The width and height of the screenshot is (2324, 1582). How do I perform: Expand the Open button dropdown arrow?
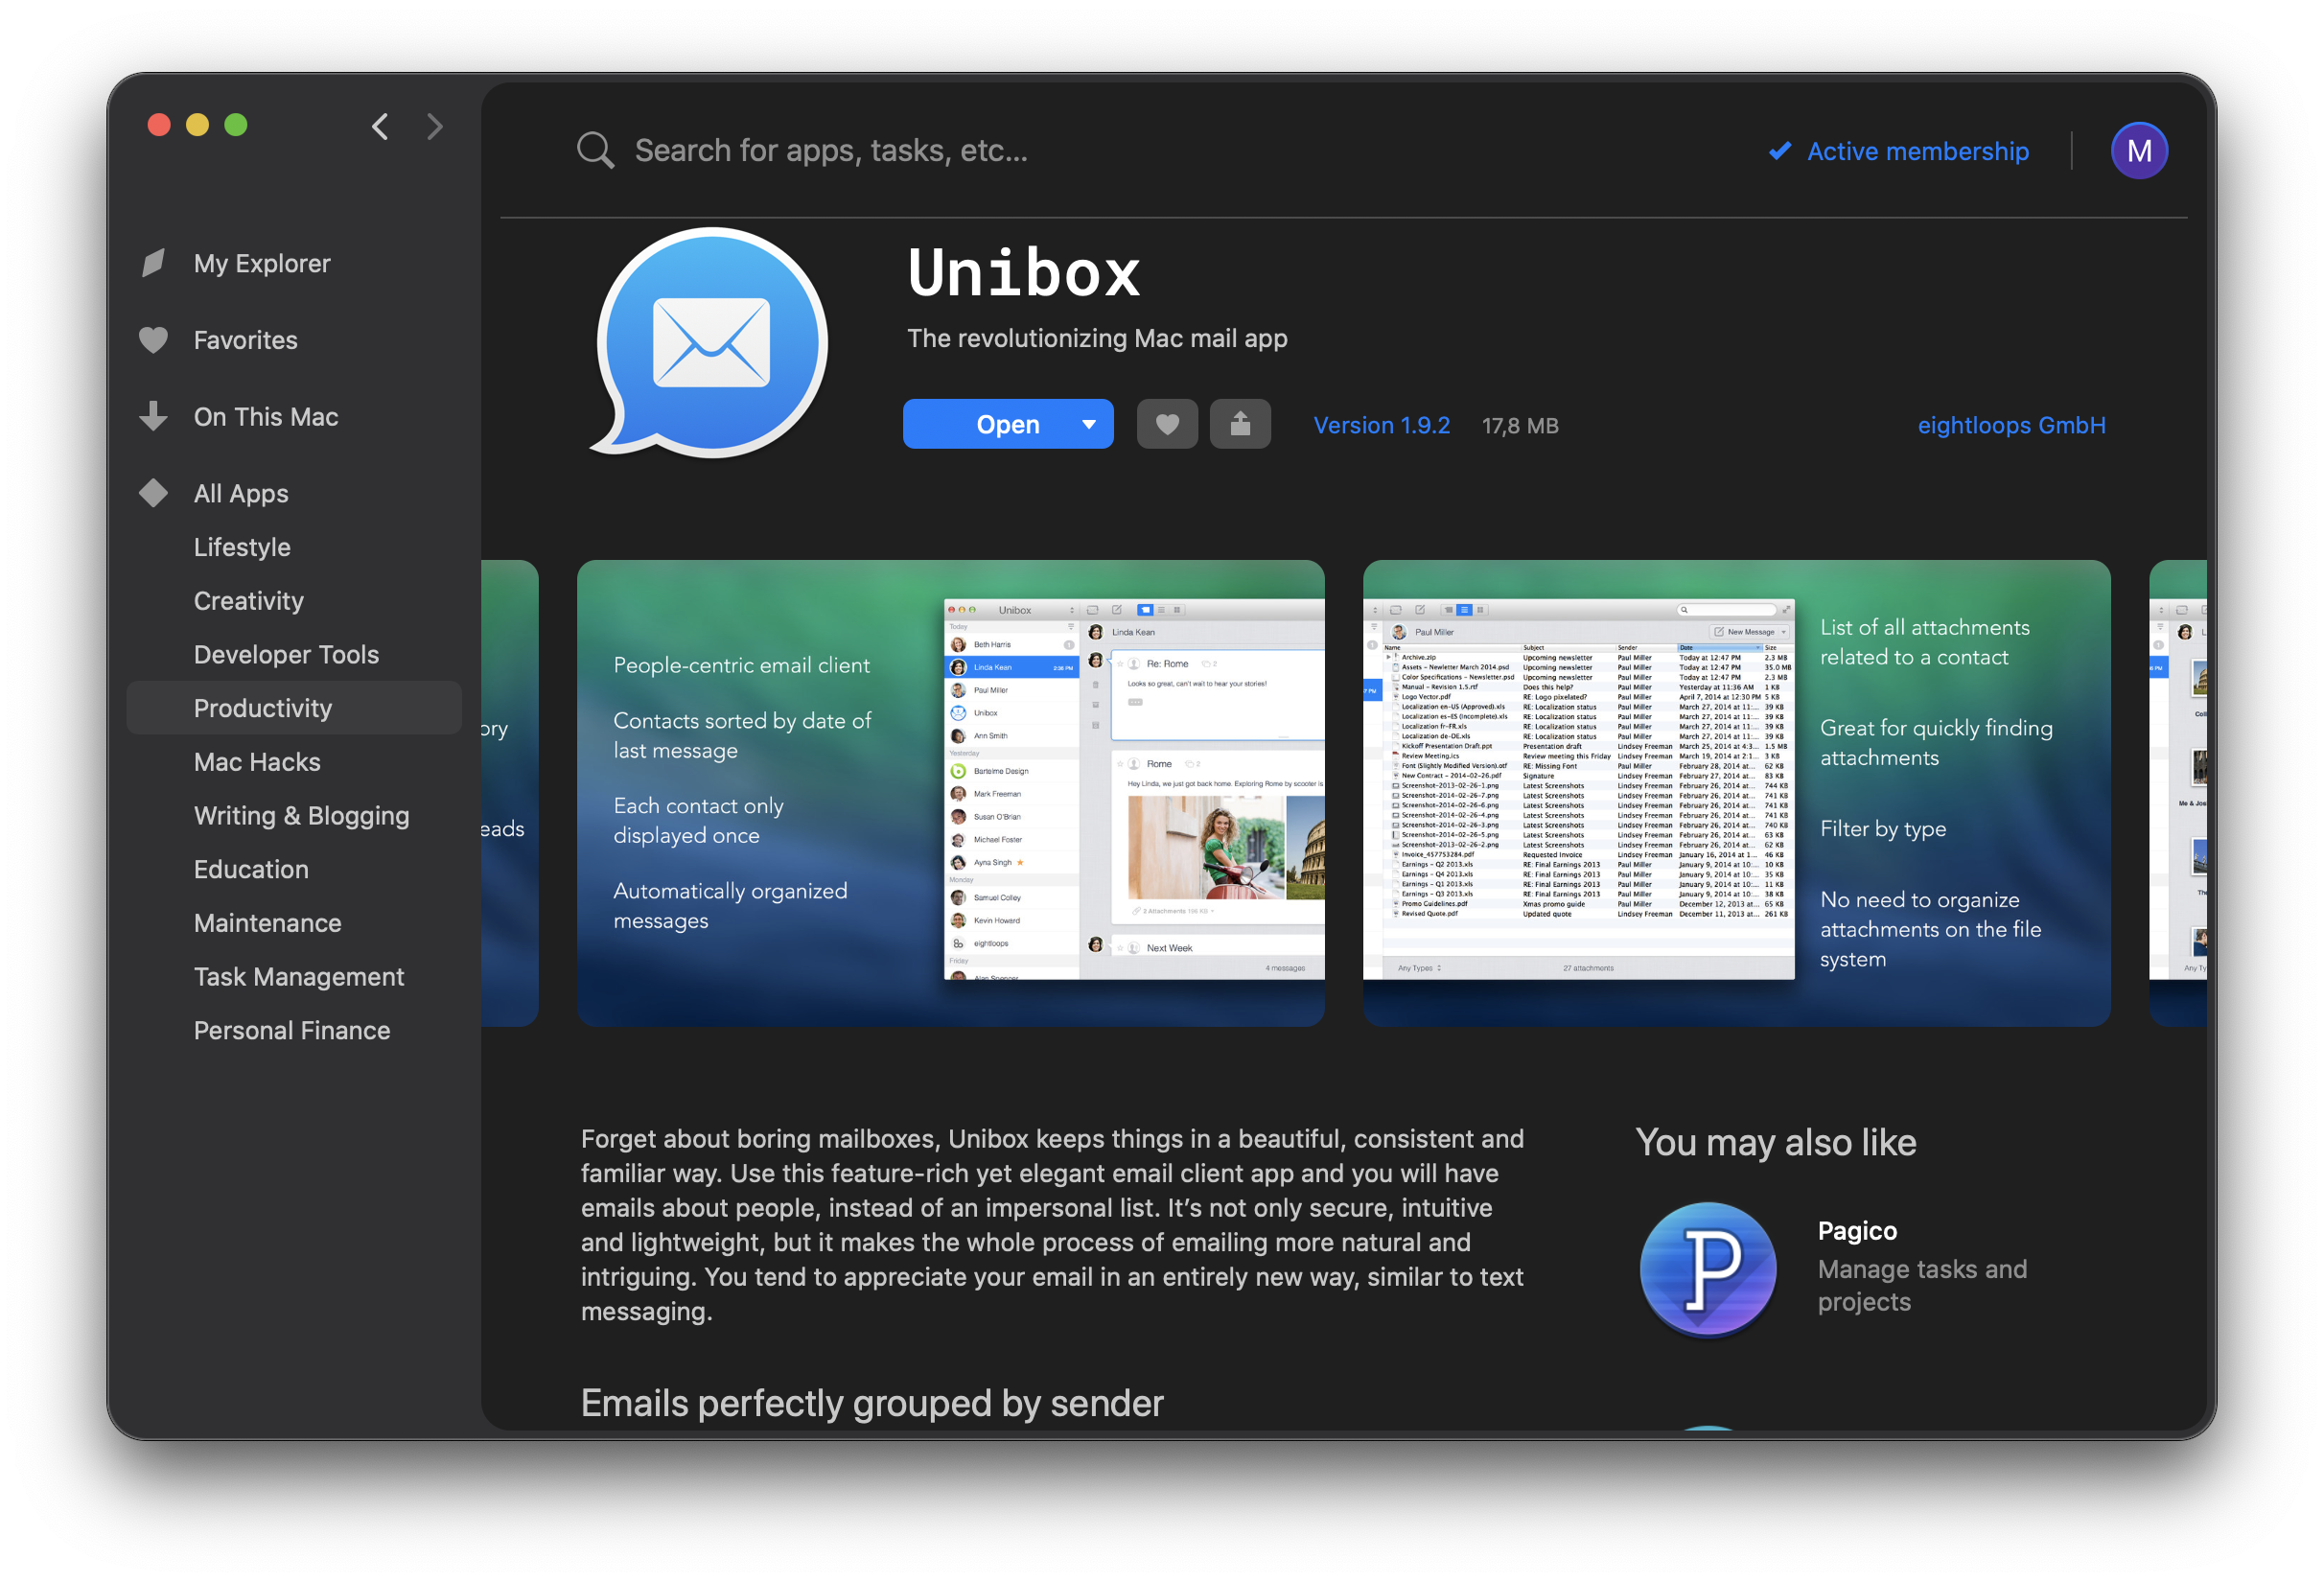coord(1089,425)
